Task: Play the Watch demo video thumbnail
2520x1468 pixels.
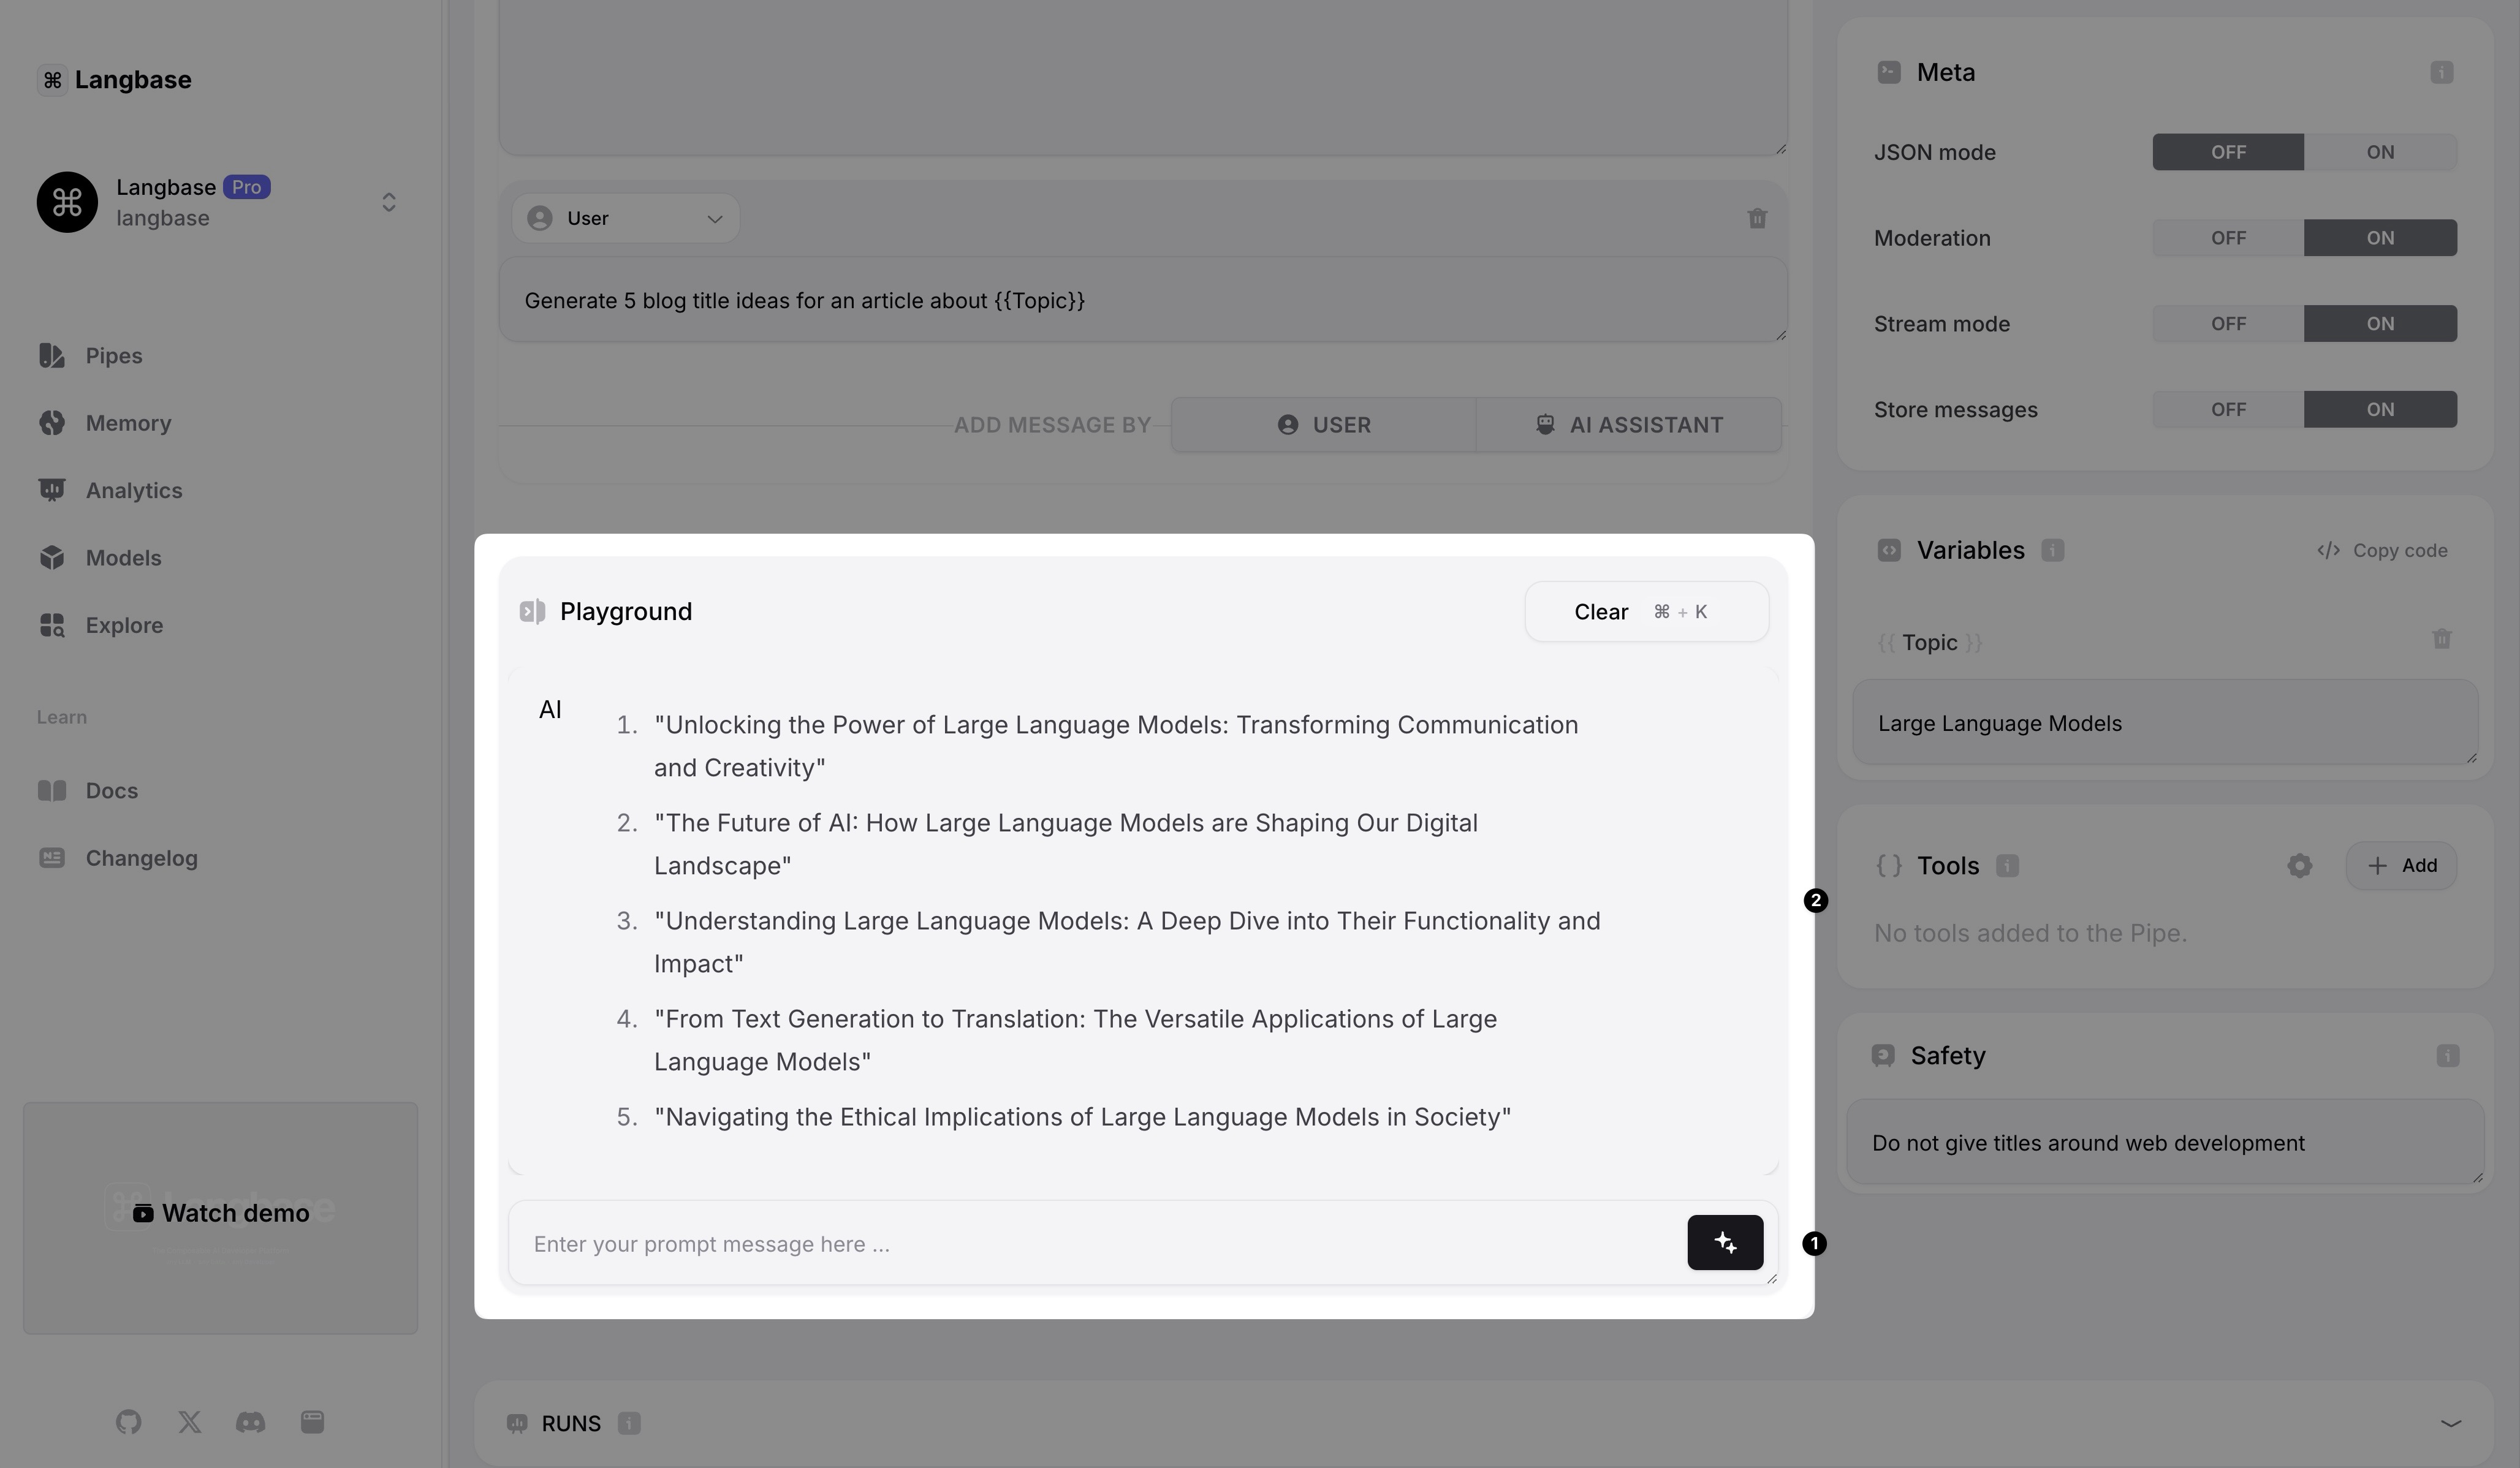Action: click(221, 1214)
